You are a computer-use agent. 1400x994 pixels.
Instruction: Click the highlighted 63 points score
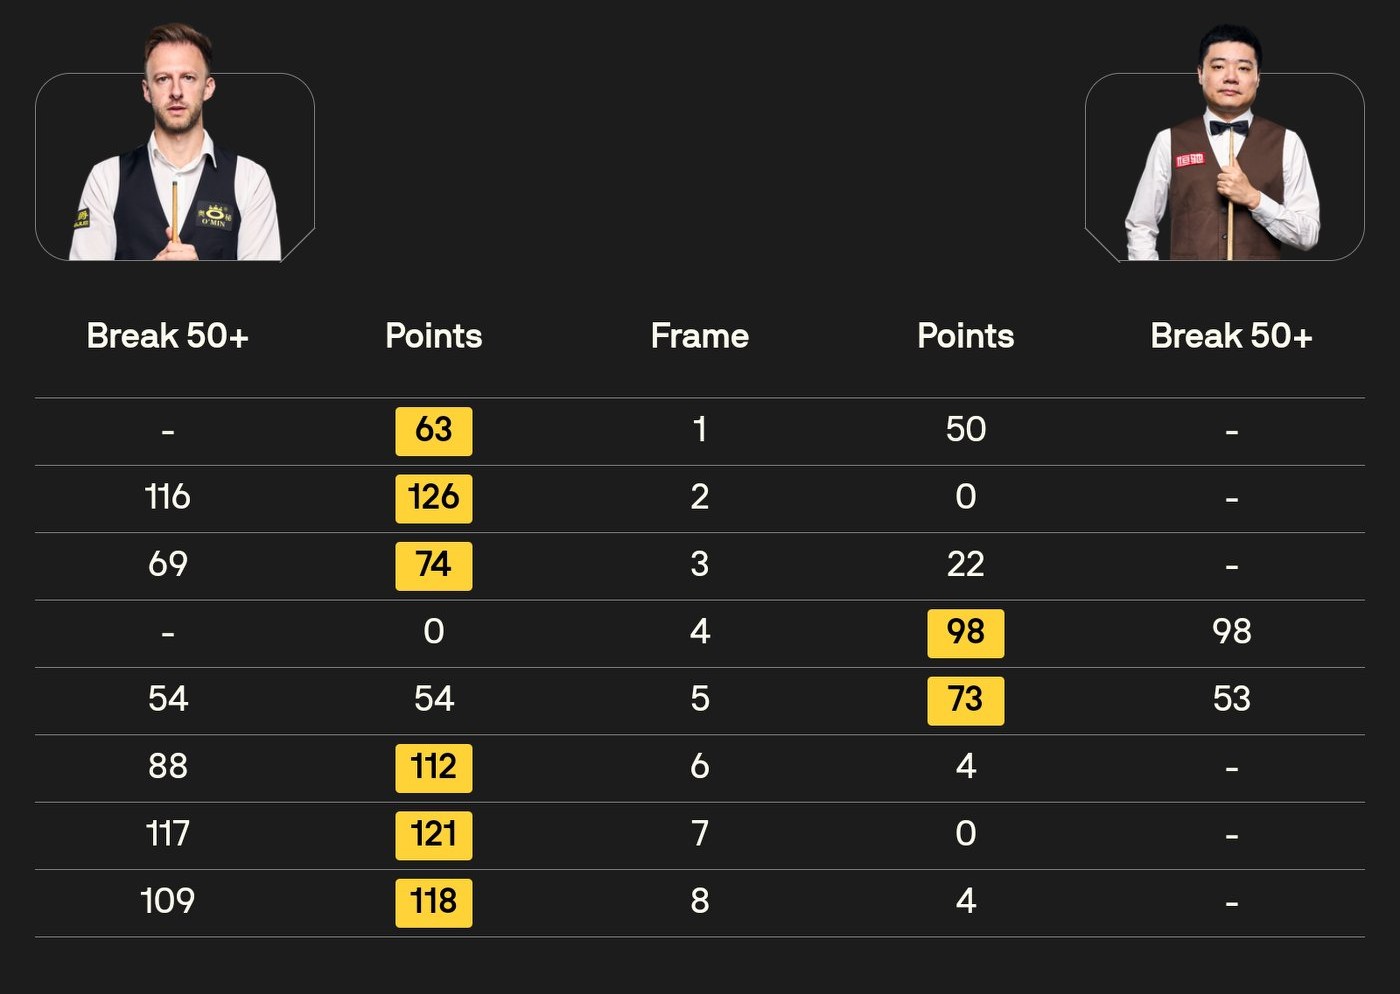point(433,431)
